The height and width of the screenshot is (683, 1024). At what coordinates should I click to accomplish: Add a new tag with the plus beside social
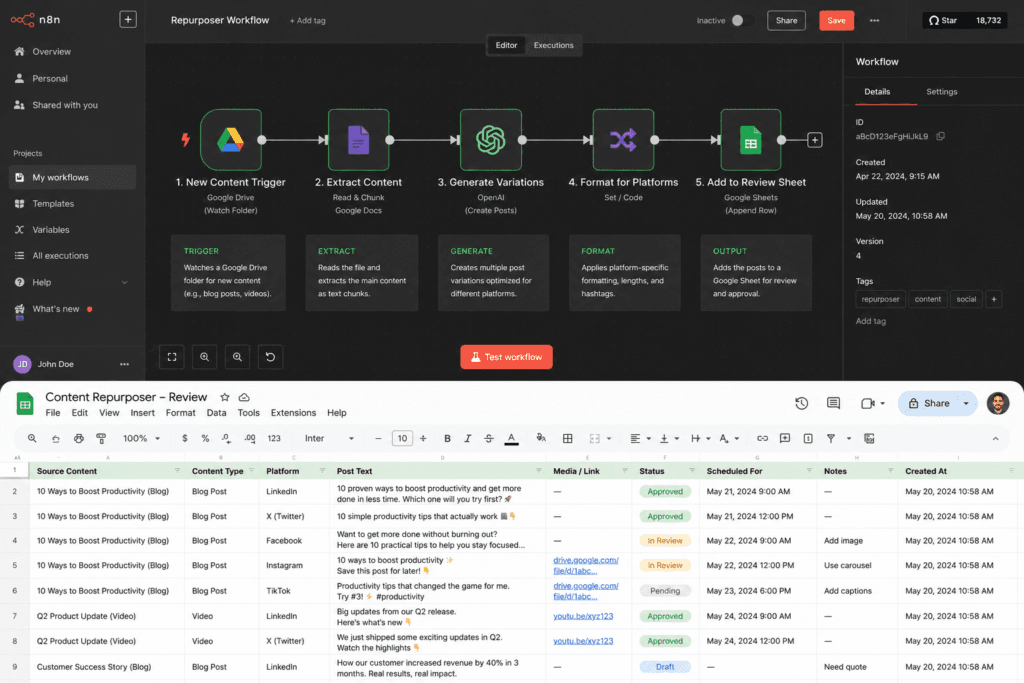pos(994,299)
